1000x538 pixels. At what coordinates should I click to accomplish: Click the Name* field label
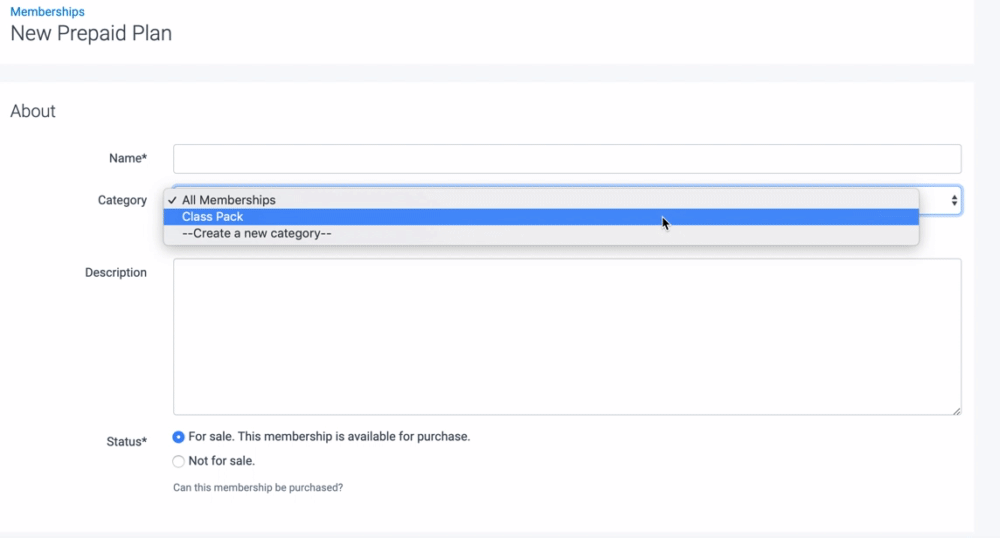point(127,159)
